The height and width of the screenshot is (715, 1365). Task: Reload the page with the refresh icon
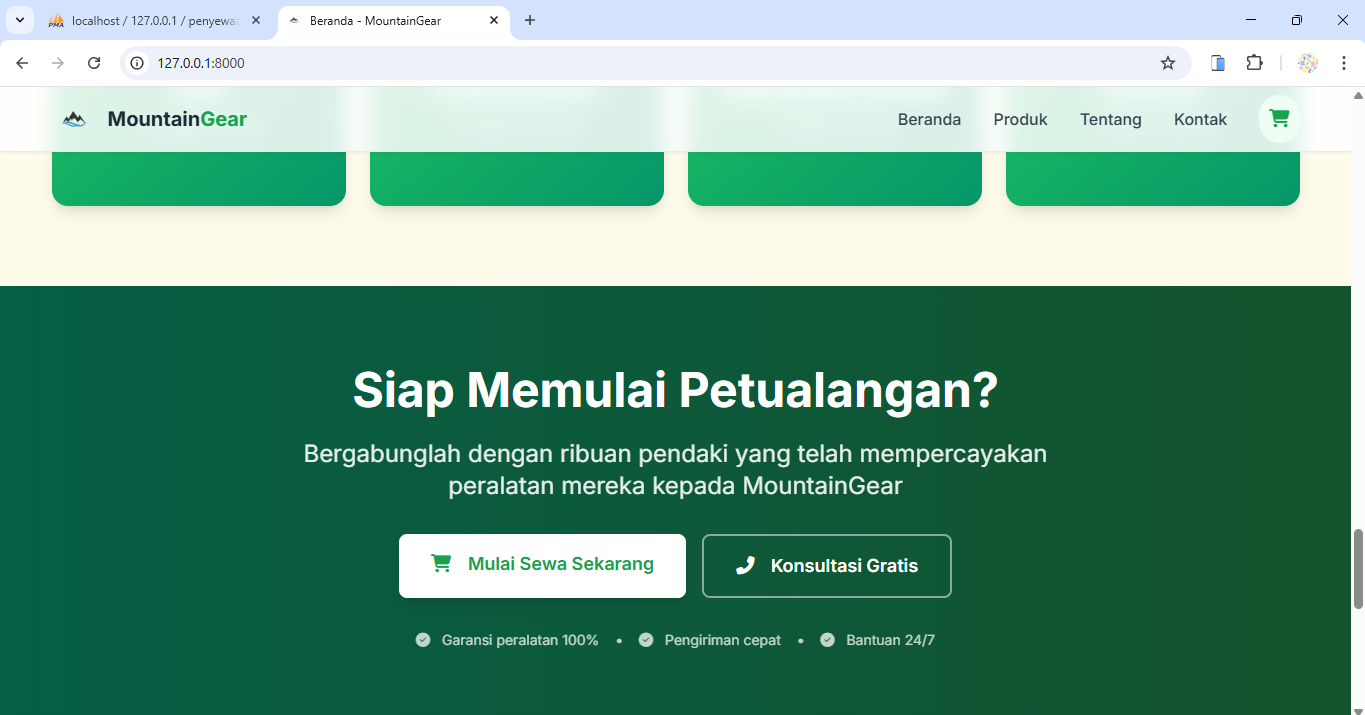tap(94, 63)
